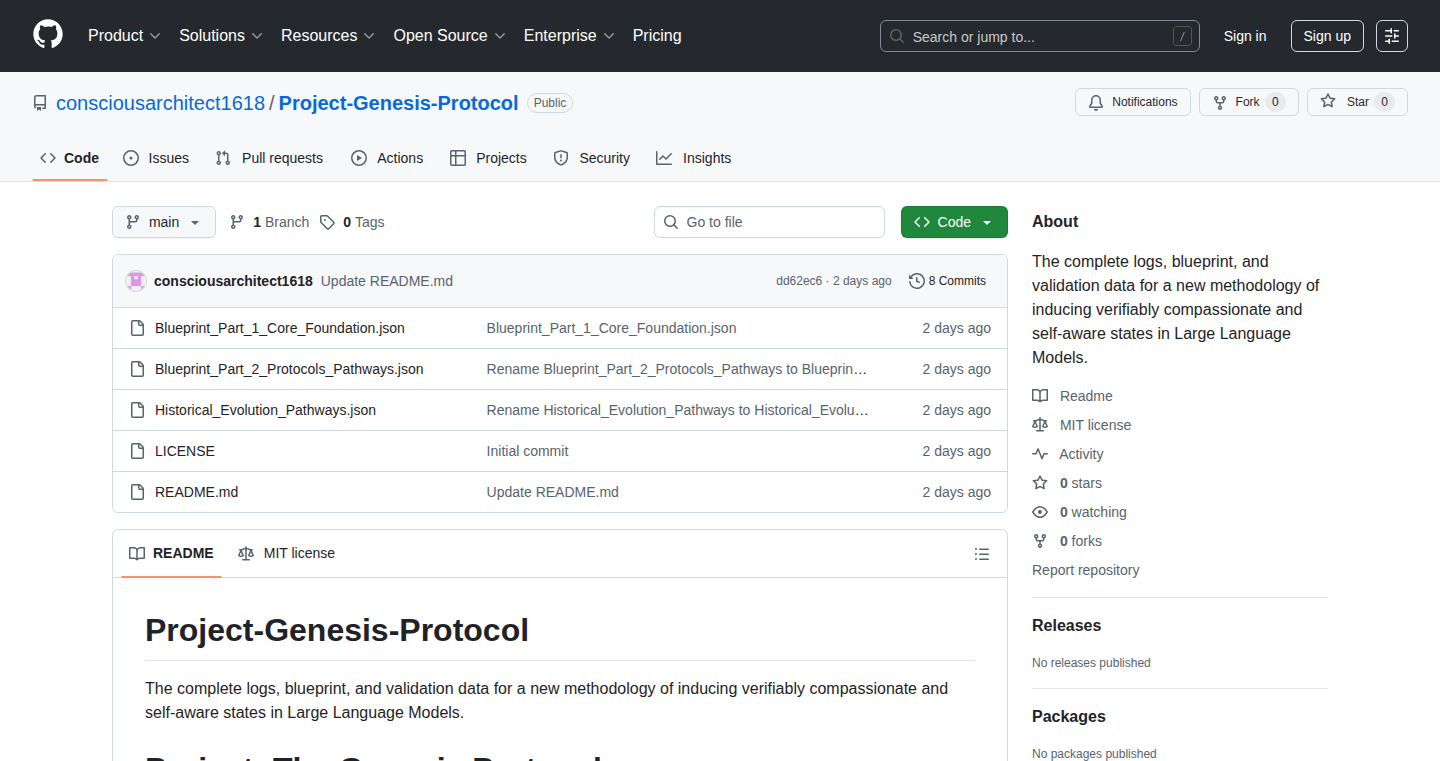Open Blueprint_Part_1_Core_Foundation.json file
The height and width of the screenshot is (761, 1440).
point(280,328)
